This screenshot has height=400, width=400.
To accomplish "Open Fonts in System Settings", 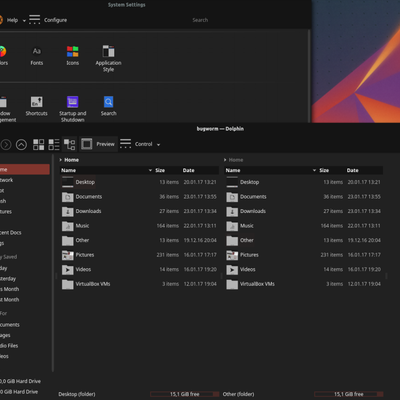I will coord(37,56).
